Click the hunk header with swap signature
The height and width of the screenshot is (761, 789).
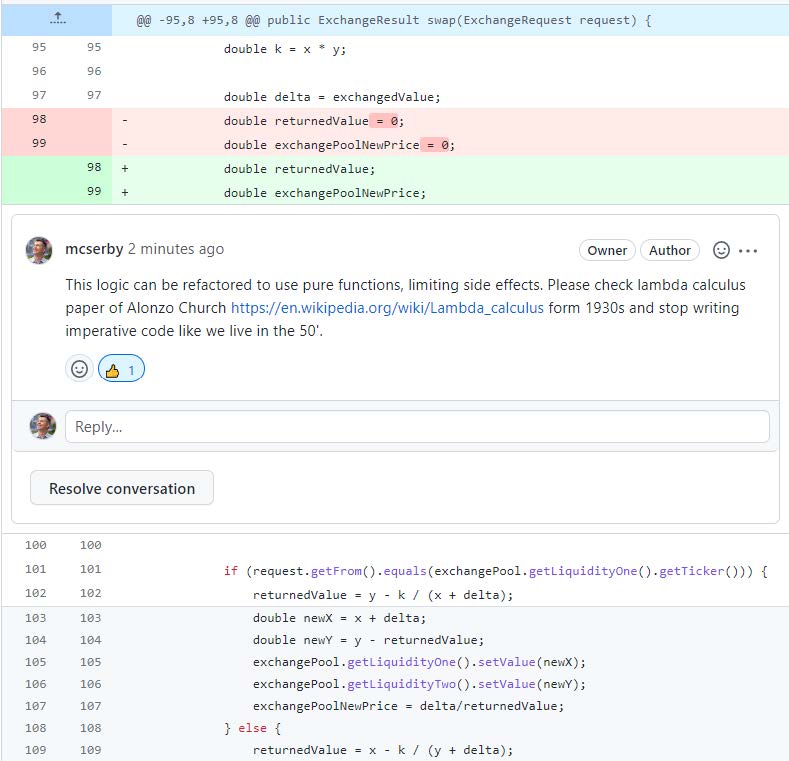394,20
